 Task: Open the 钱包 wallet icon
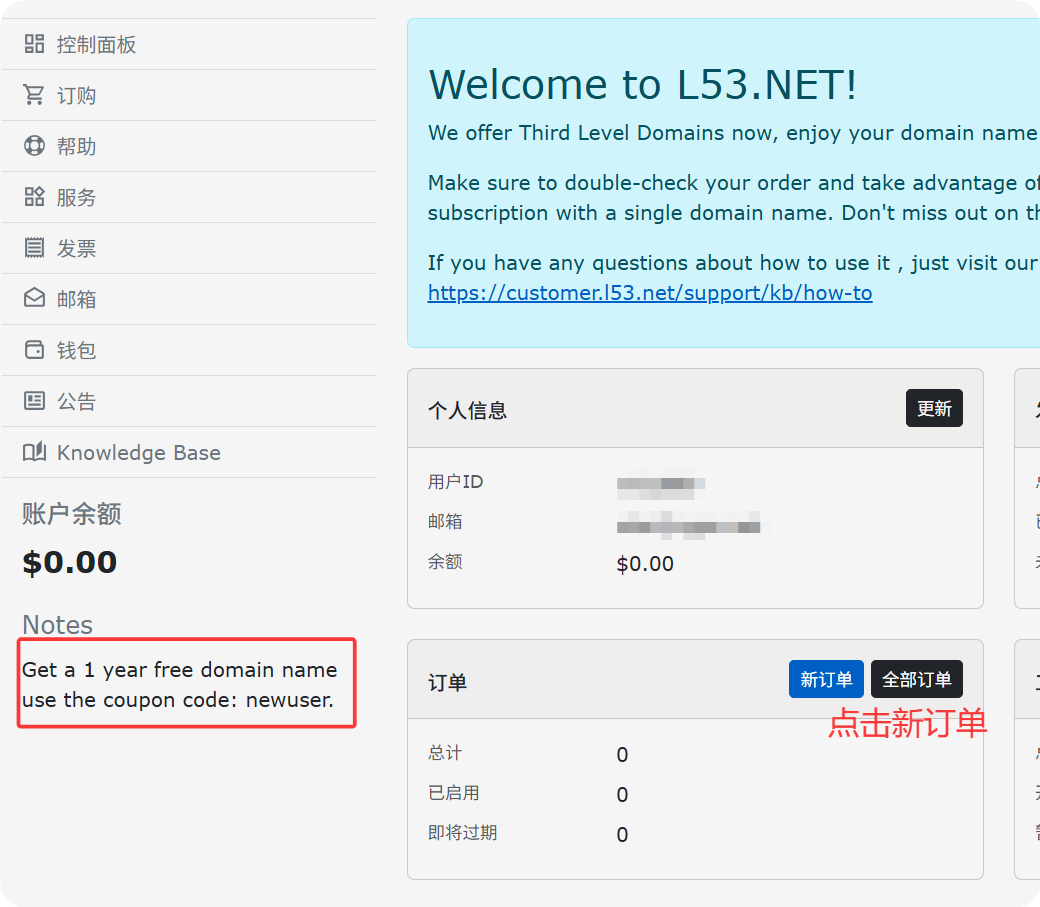pos(32,350)
